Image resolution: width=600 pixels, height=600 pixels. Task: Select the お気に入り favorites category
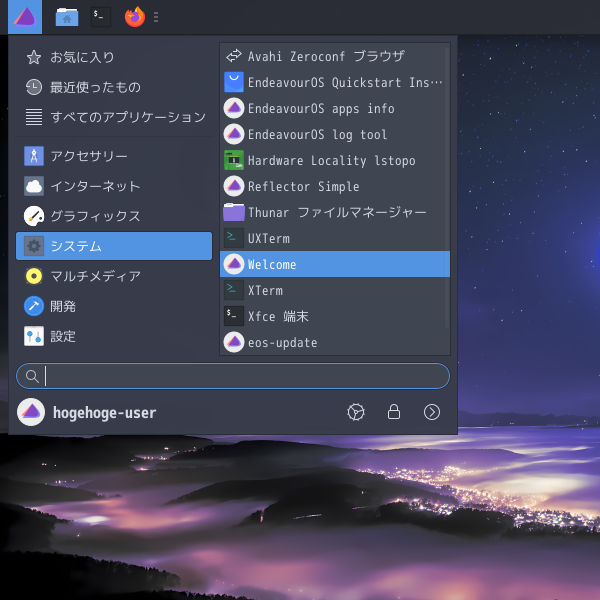[114, 57]
